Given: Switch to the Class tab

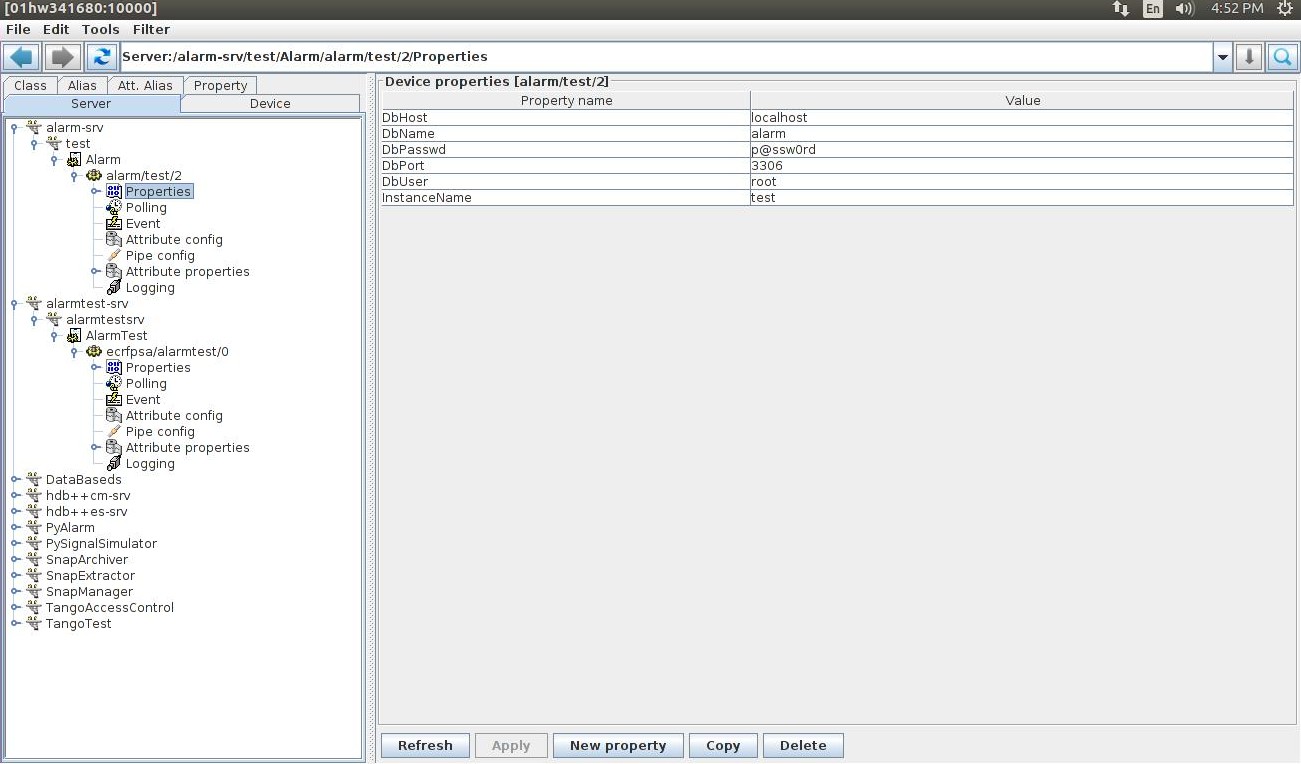Looking at the screenshot, I should point(30,86).
